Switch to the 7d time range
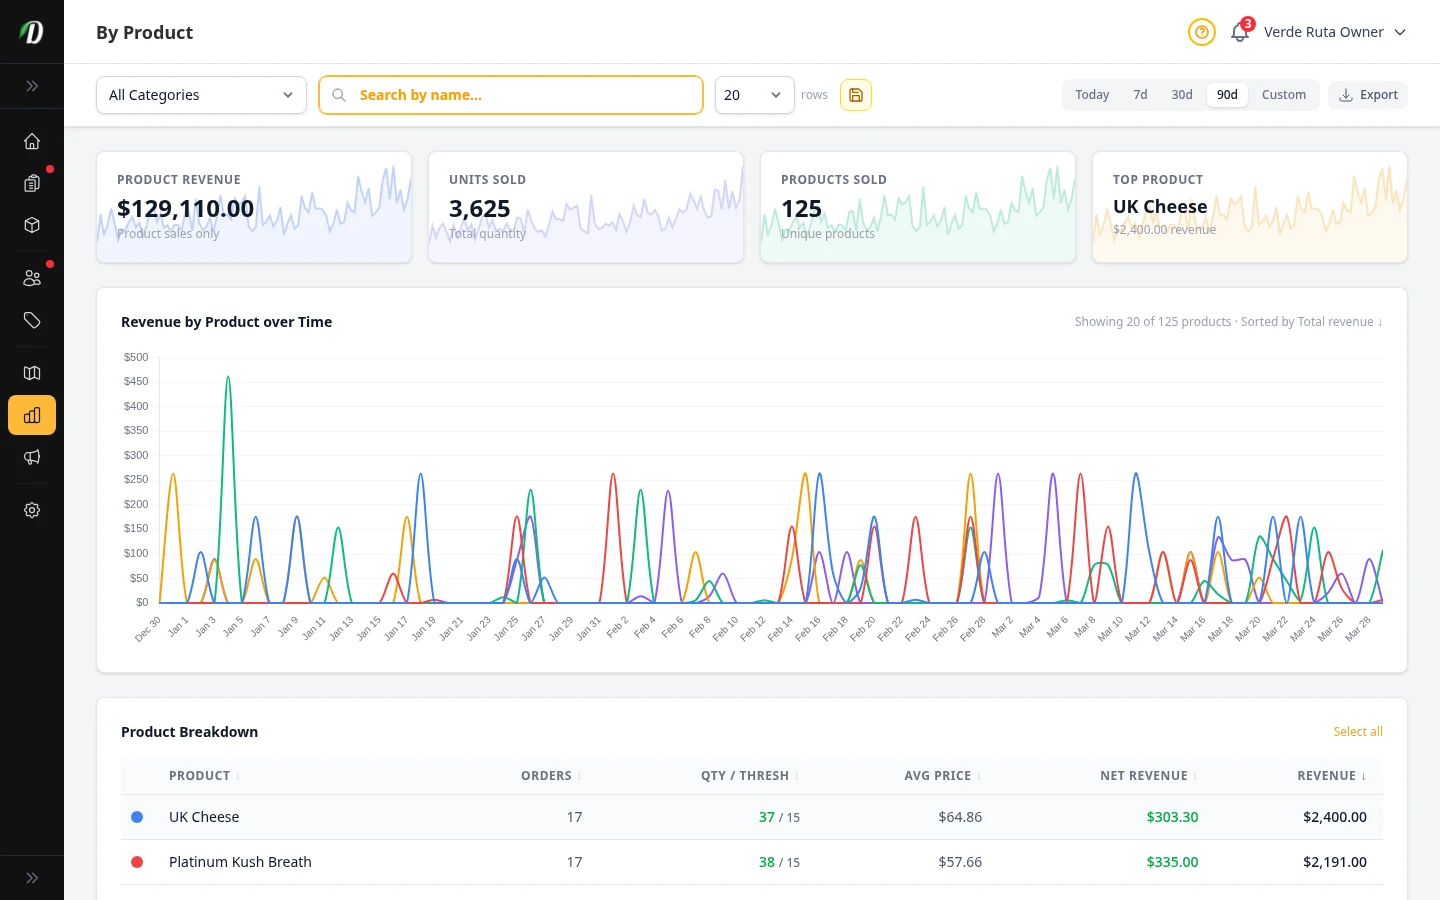The image size is (1440, 900). pos(1140,94)
